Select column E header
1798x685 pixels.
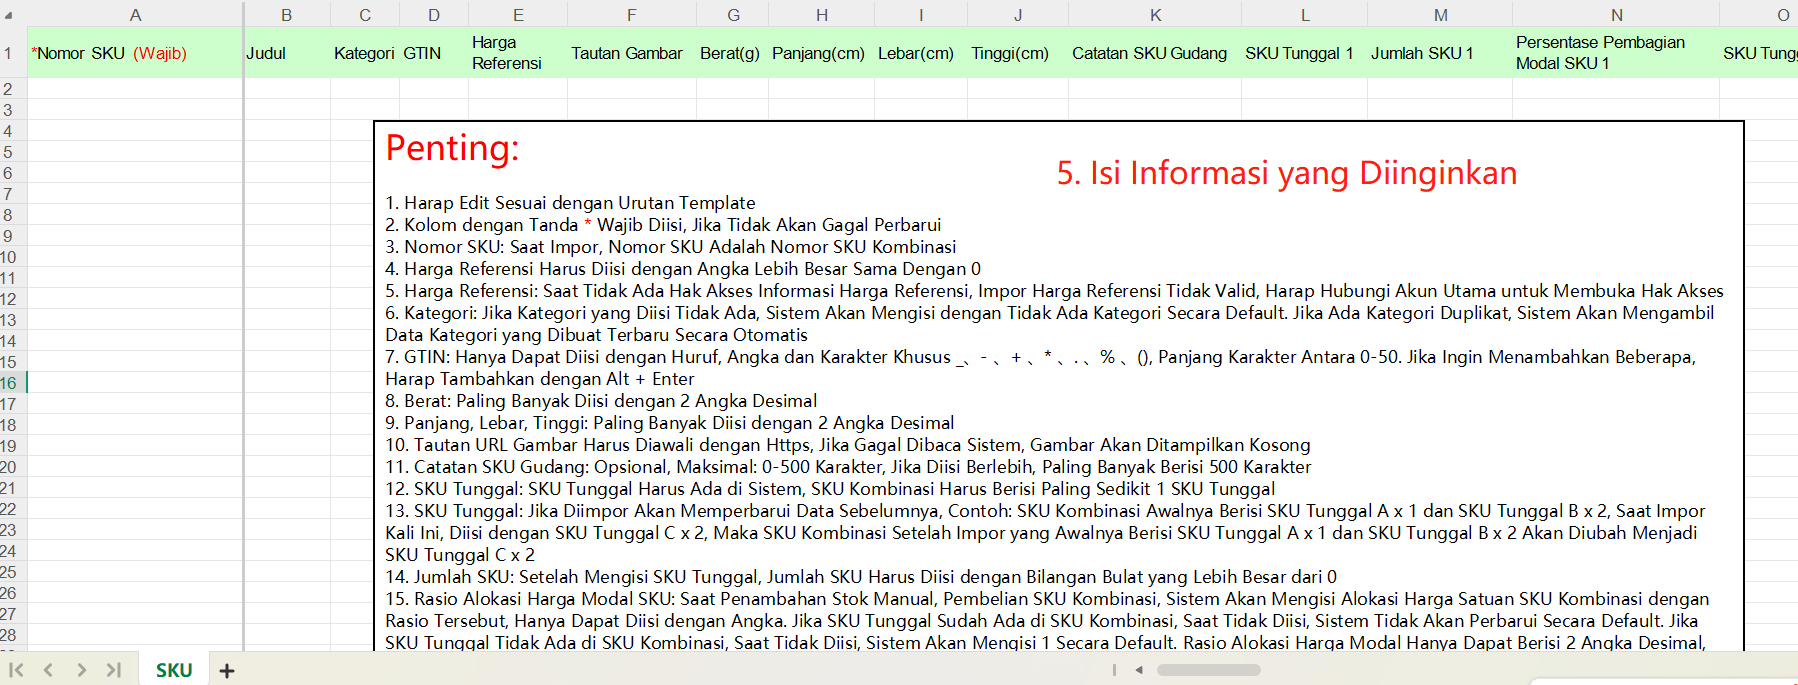tap(518, 15)
